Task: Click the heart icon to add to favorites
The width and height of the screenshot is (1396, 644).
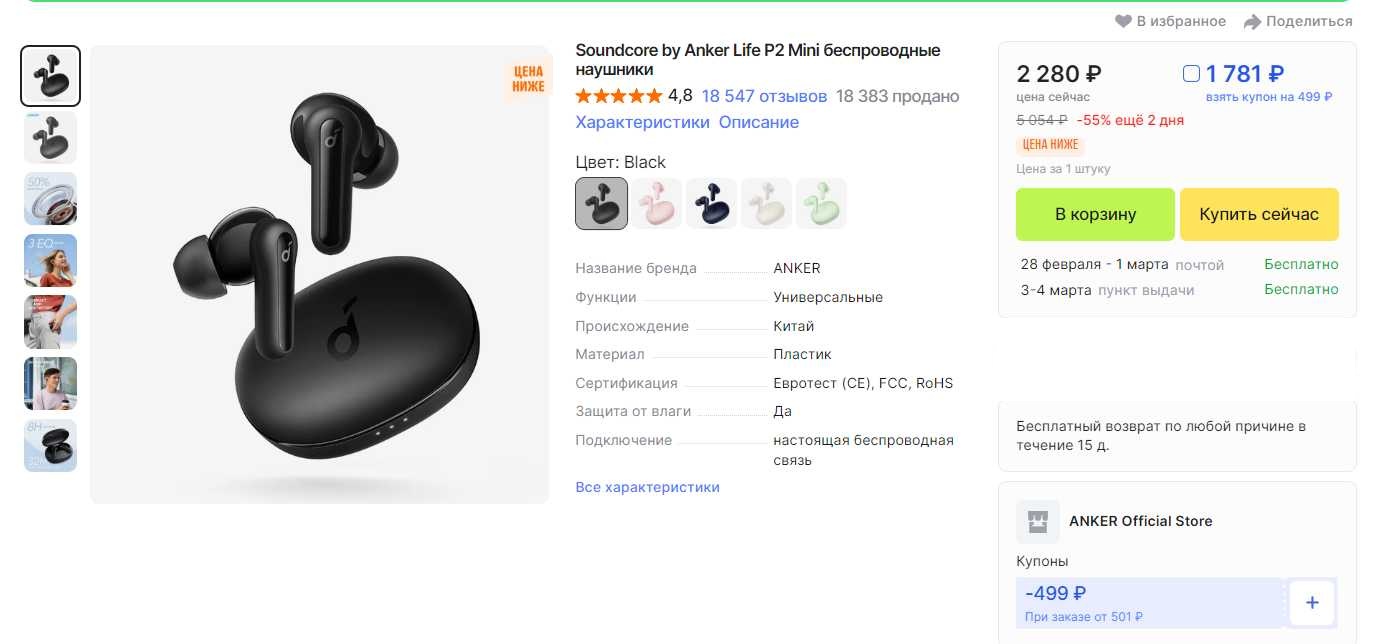Action: [x=1124, y=21]
